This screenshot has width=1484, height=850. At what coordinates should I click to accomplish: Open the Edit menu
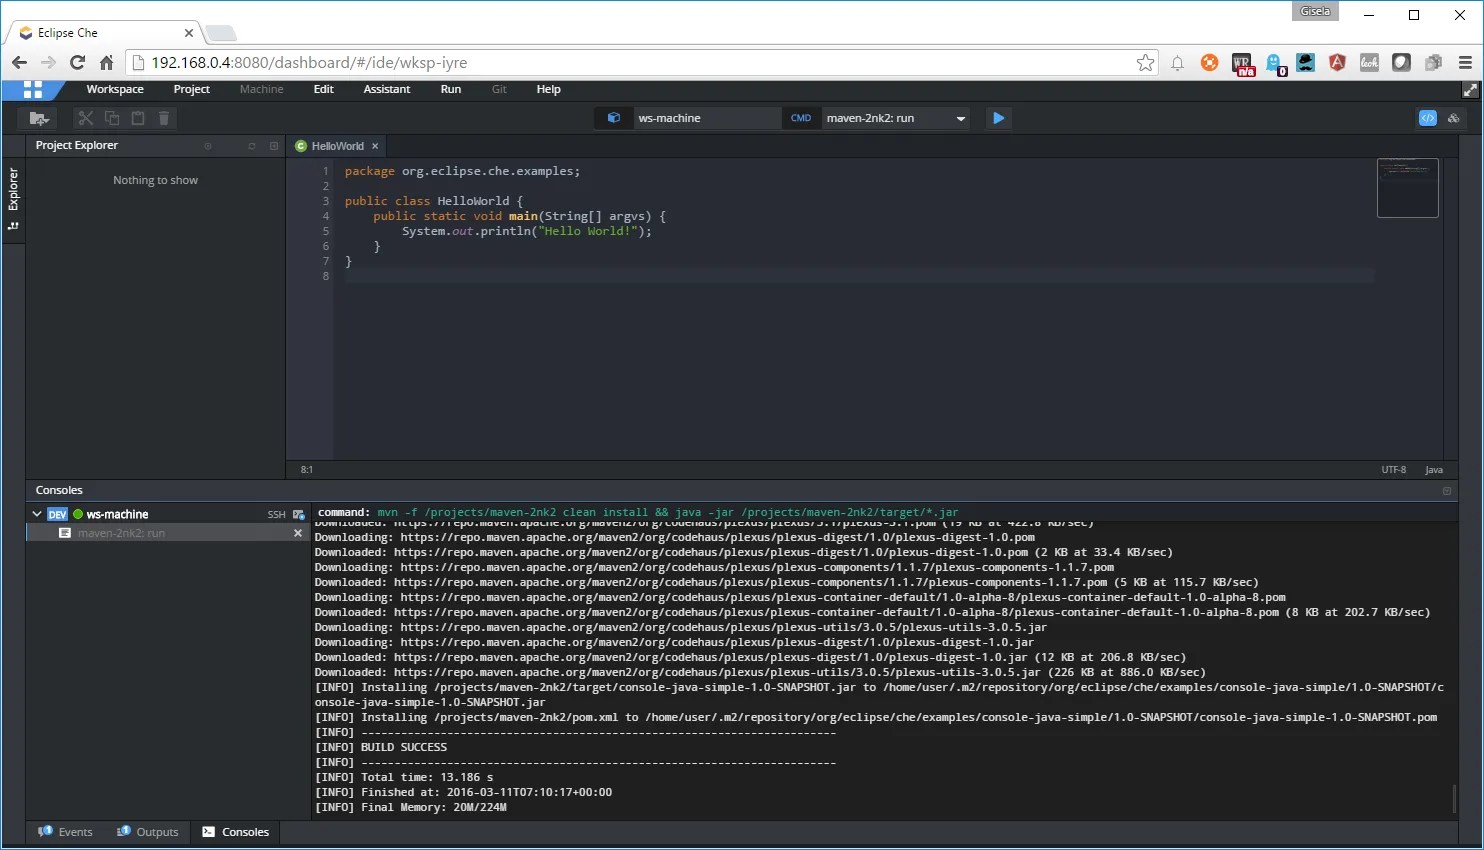[x=323, y=89]
